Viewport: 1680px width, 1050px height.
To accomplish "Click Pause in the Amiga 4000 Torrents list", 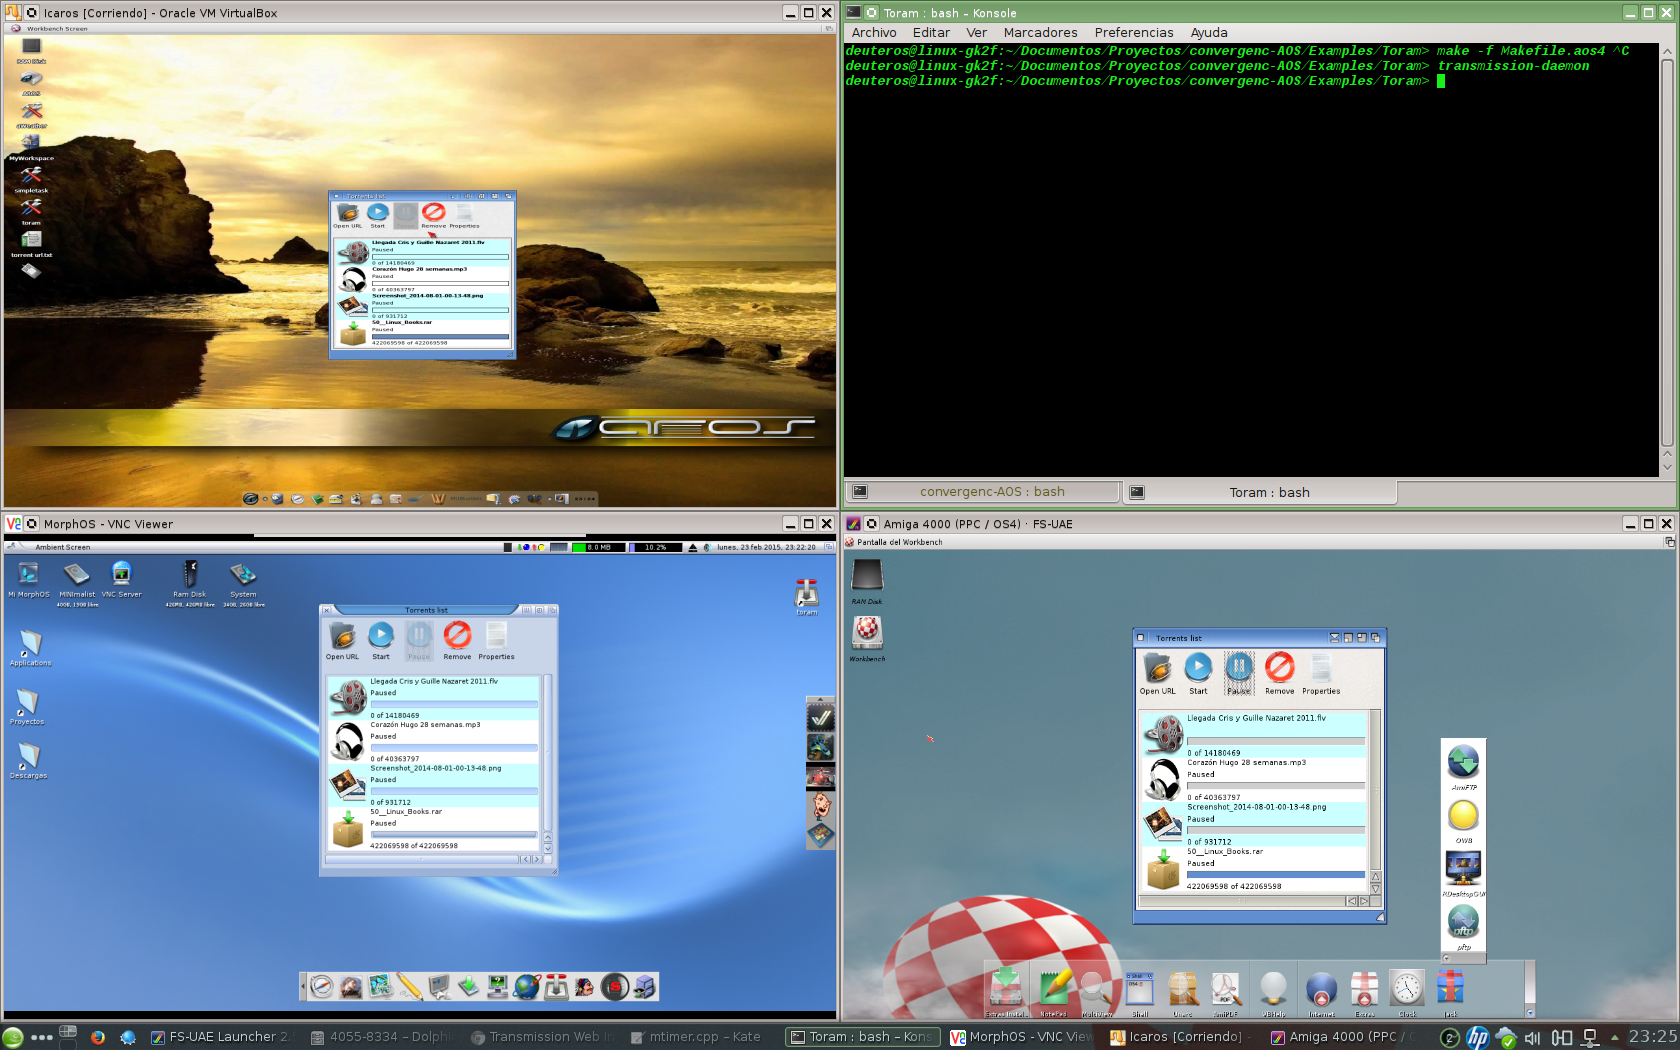I will [1239, 674].
